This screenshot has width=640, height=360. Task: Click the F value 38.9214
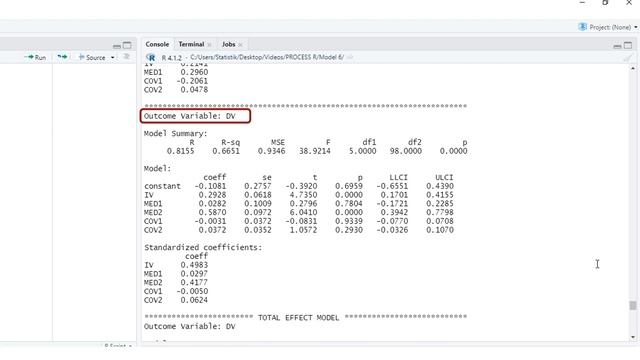point(315,151)
